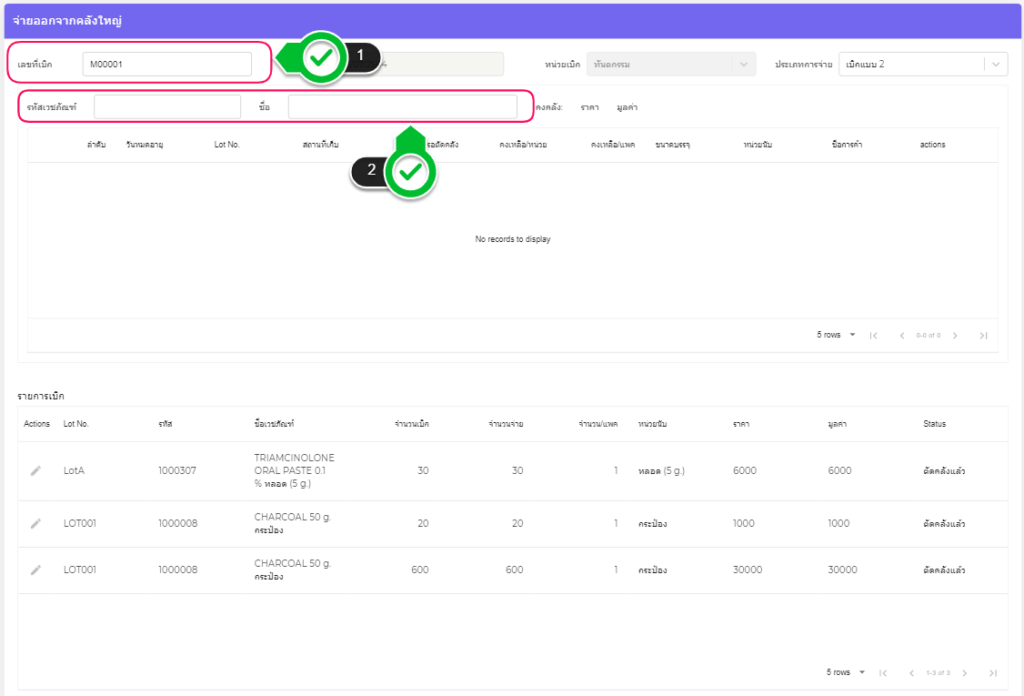This screenshot has height=696, width=1024.
Task: Click the ชื่อเวชภัณฑ์ column header in lower table
Action: 274,424
